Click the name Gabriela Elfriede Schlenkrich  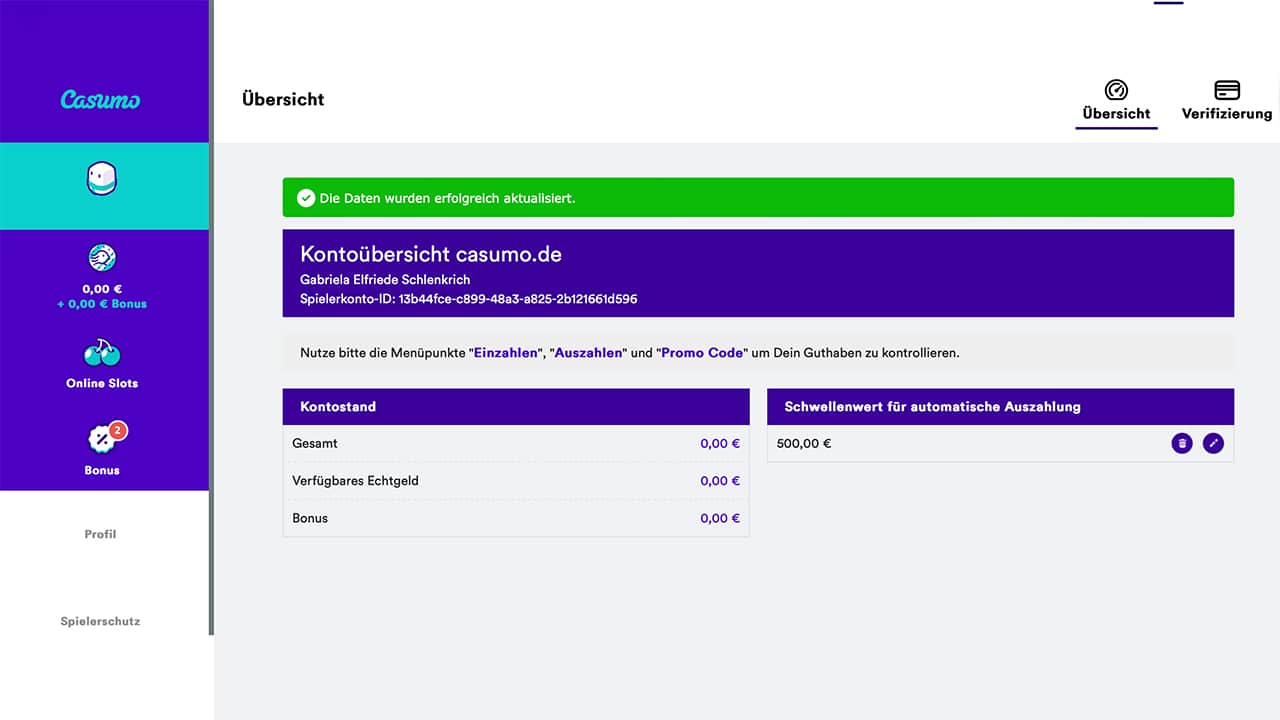[x=385, y=279]
